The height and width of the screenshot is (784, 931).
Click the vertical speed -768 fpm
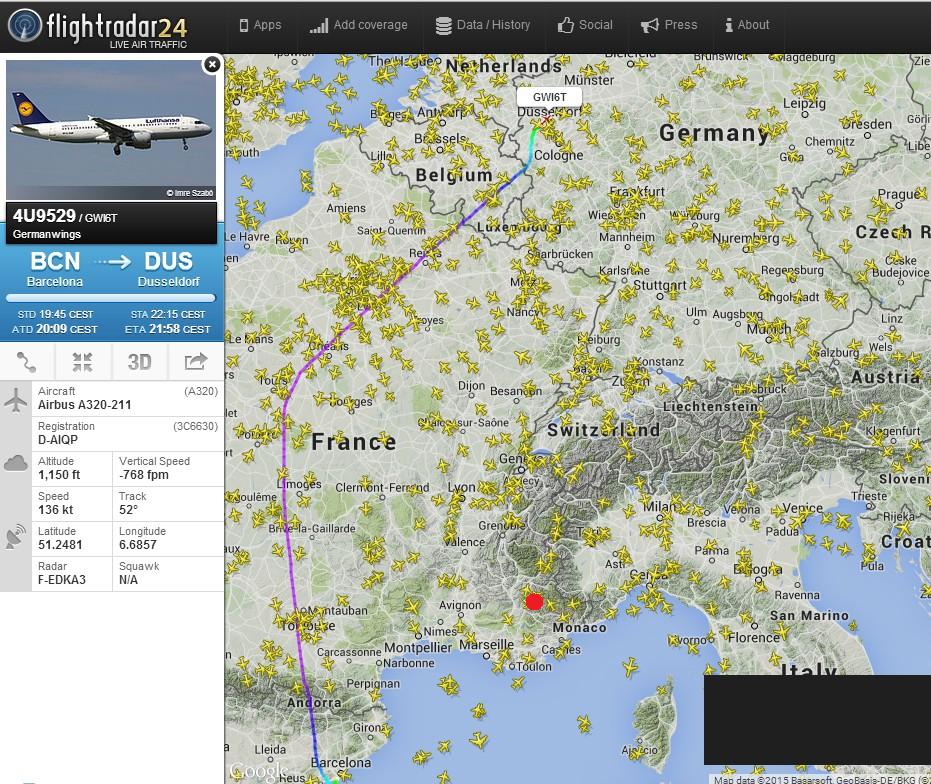click(x=144, y=475)
